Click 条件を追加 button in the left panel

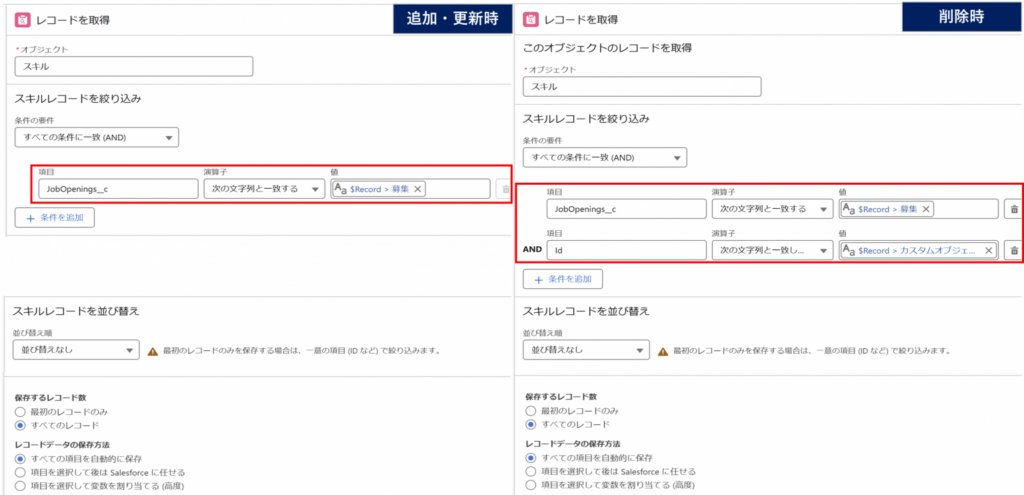pyautogui.click(x=55, y=217)
